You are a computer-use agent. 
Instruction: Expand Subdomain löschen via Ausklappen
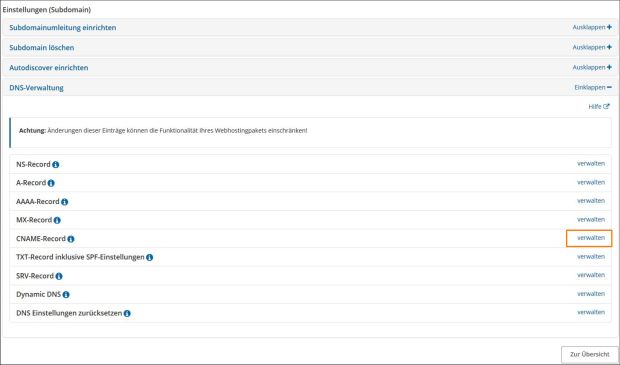[592, 47]
